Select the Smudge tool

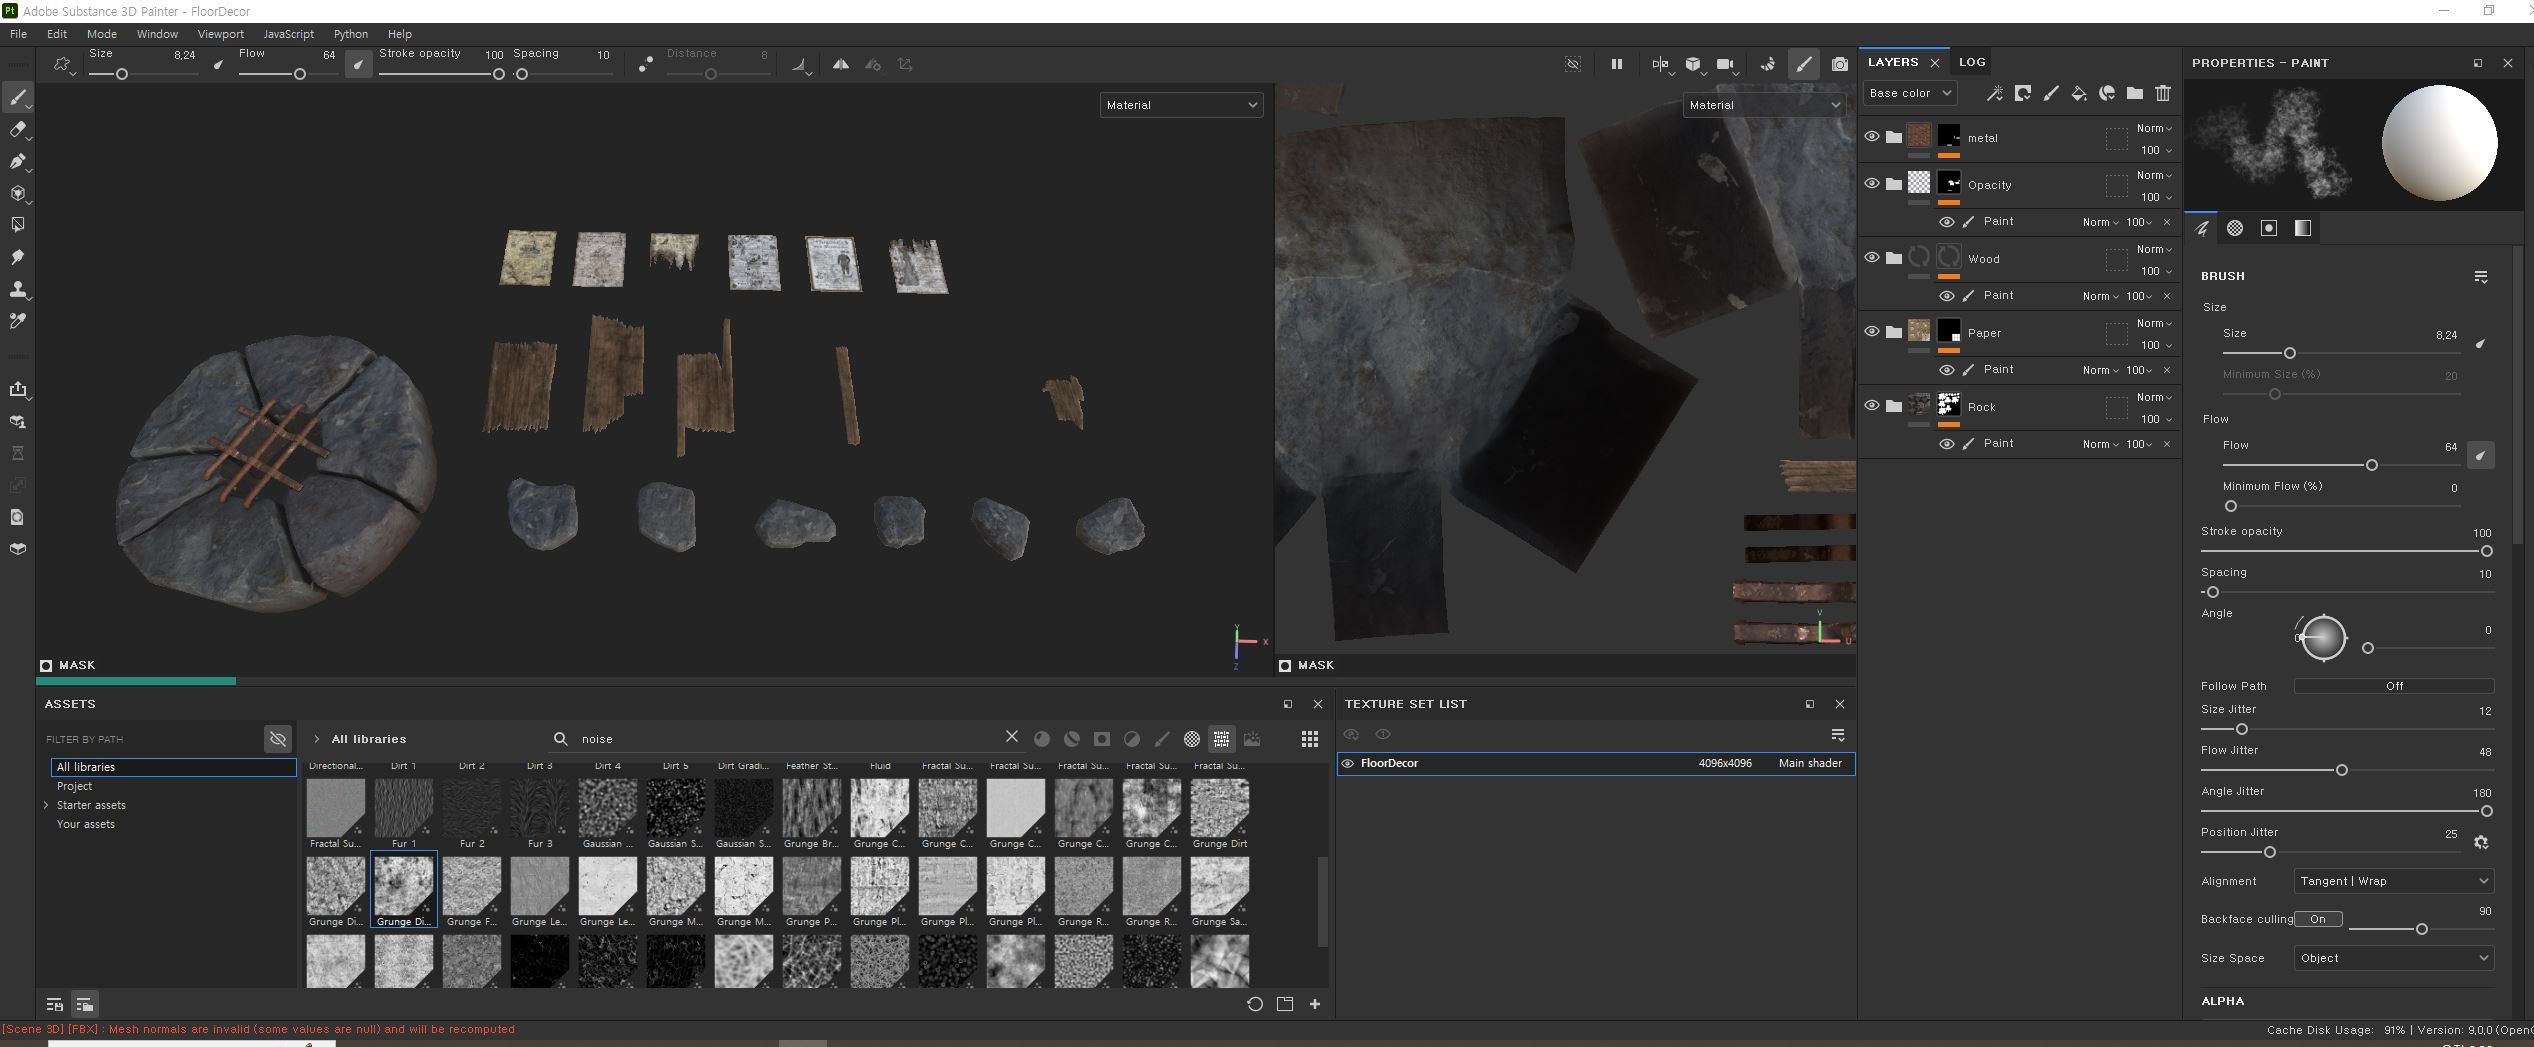click(17, 257)
